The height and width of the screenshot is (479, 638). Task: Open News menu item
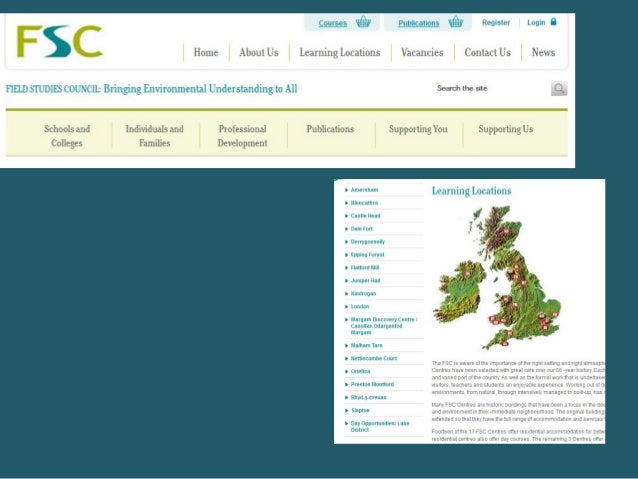543,52
